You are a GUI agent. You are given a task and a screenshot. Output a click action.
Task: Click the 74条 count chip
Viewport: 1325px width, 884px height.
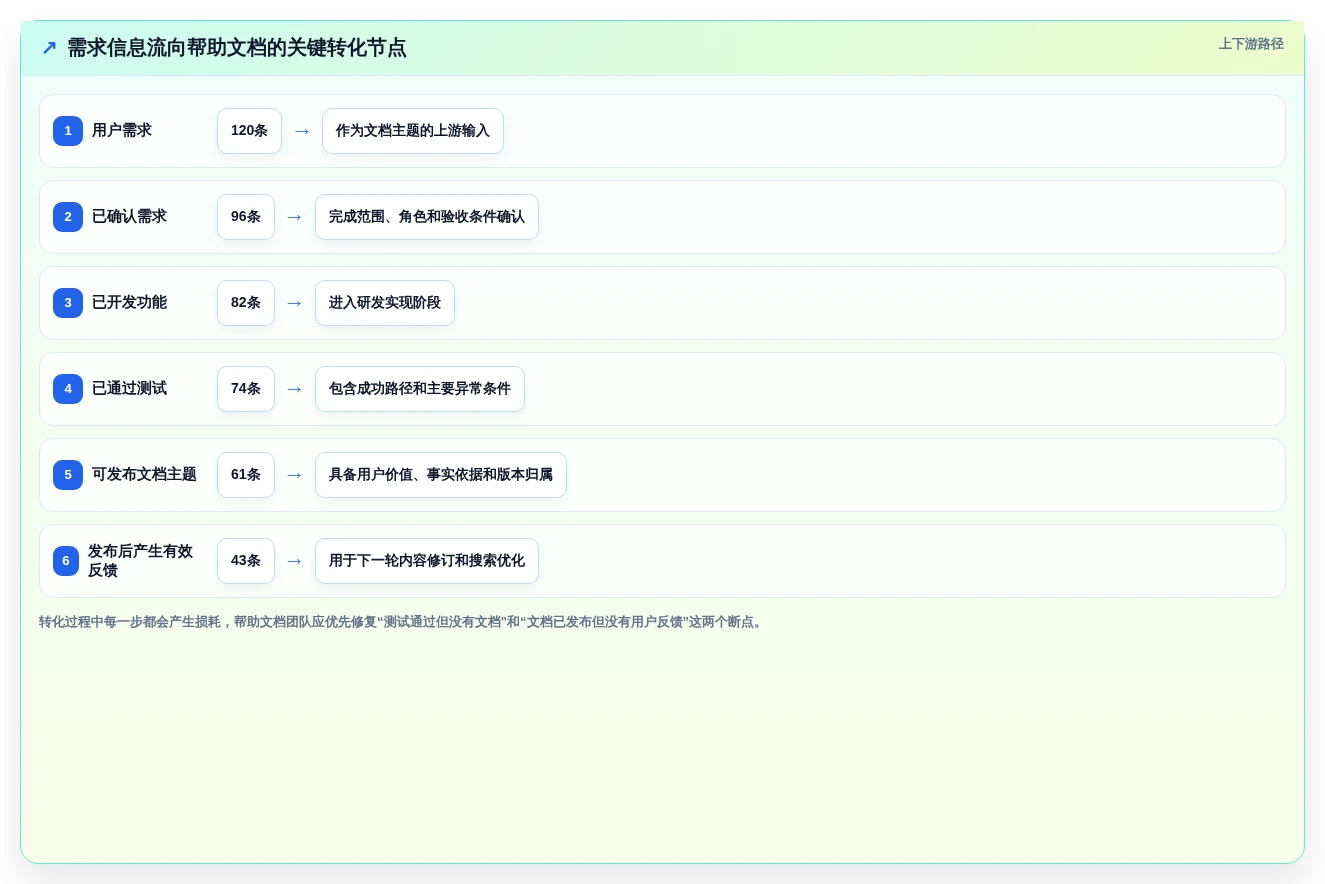(x=246, y=389)
